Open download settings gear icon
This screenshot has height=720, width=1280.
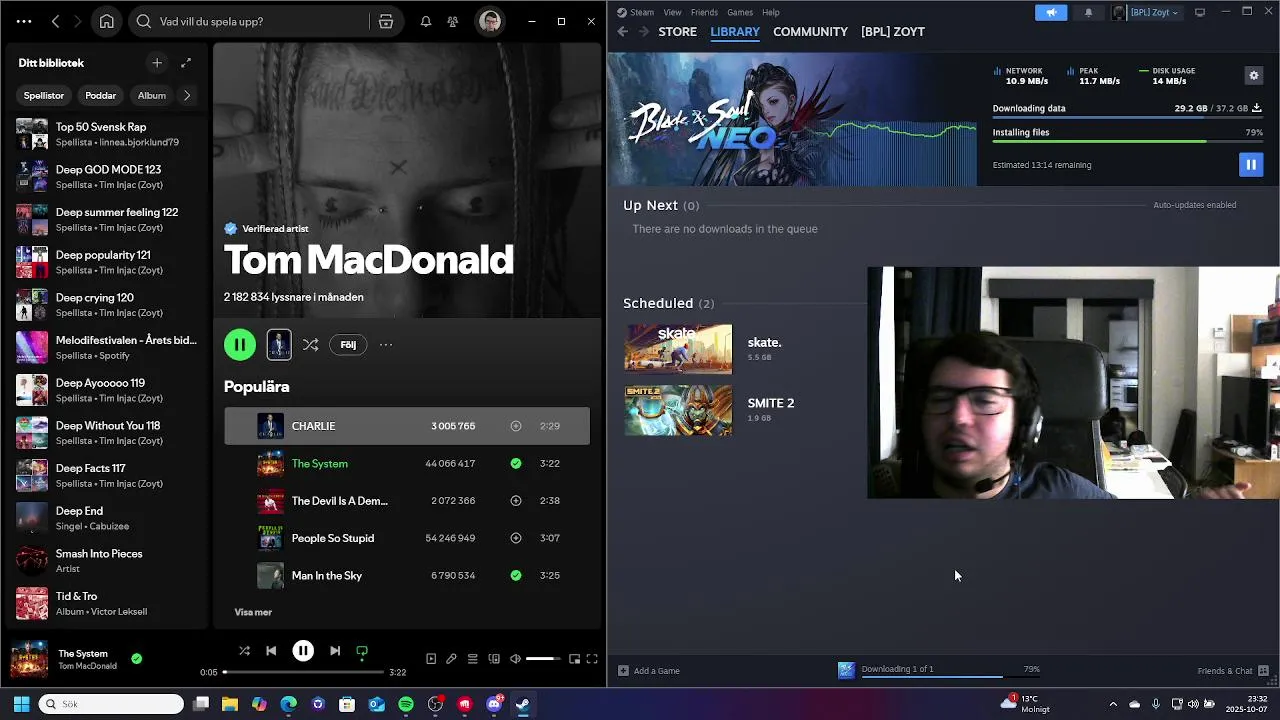pos(1254,75)
